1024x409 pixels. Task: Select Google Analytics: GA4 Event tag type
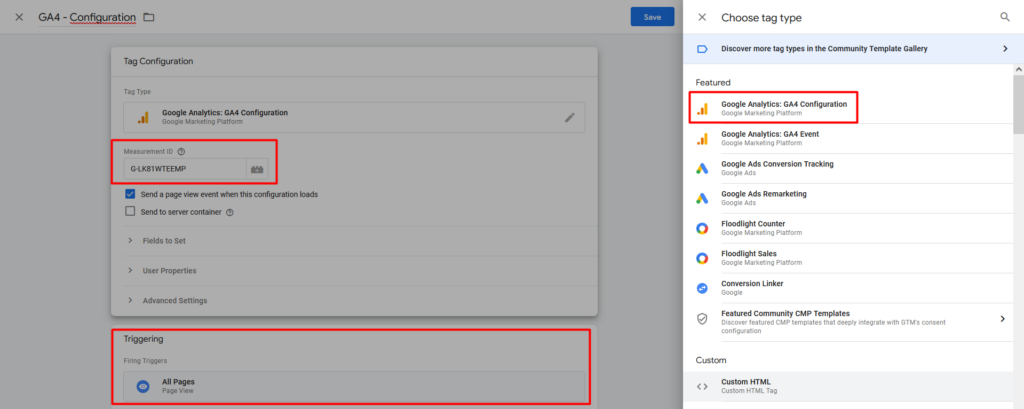coord(770,138)
